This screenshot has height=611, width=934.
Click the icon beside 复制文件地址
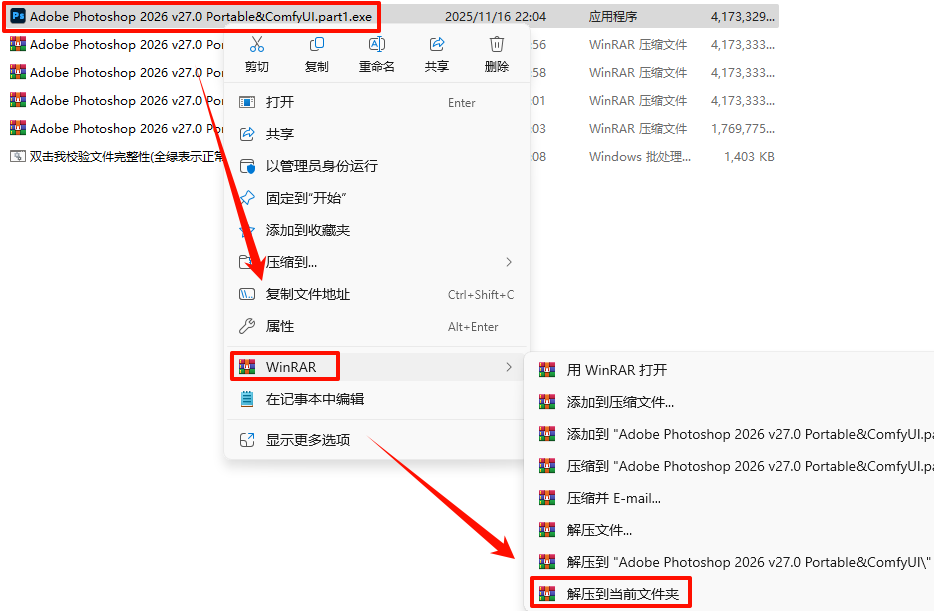(x=247, y=294)
